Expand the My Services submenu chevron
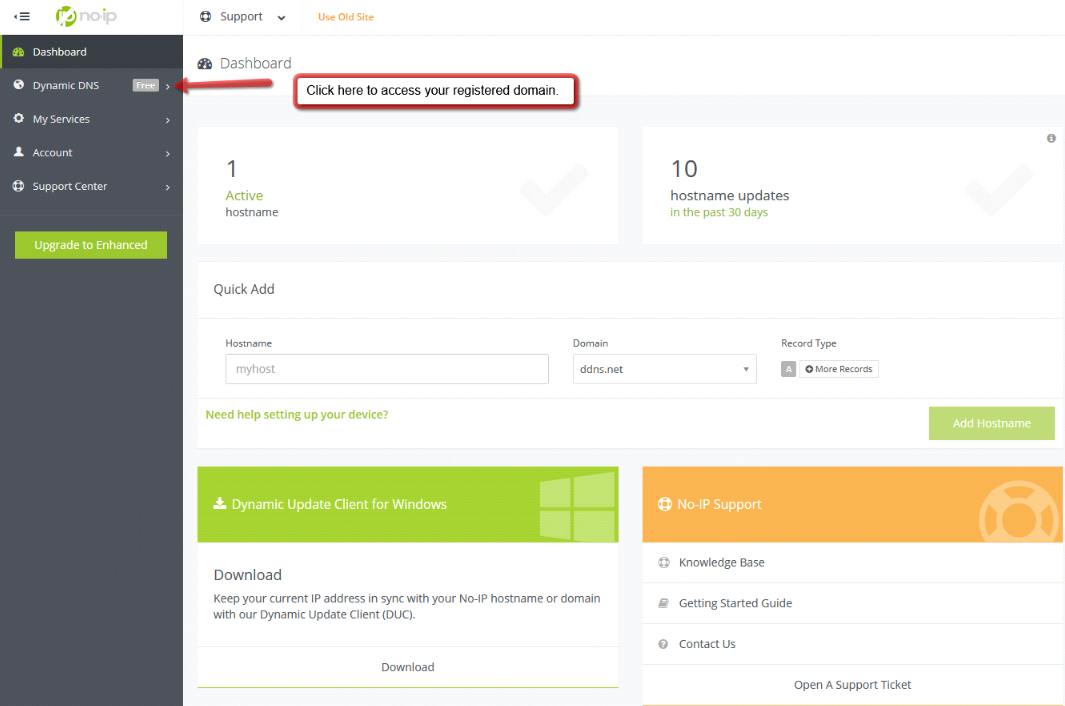The height and width of the screenshot is (706, 1065). [167, 120]
